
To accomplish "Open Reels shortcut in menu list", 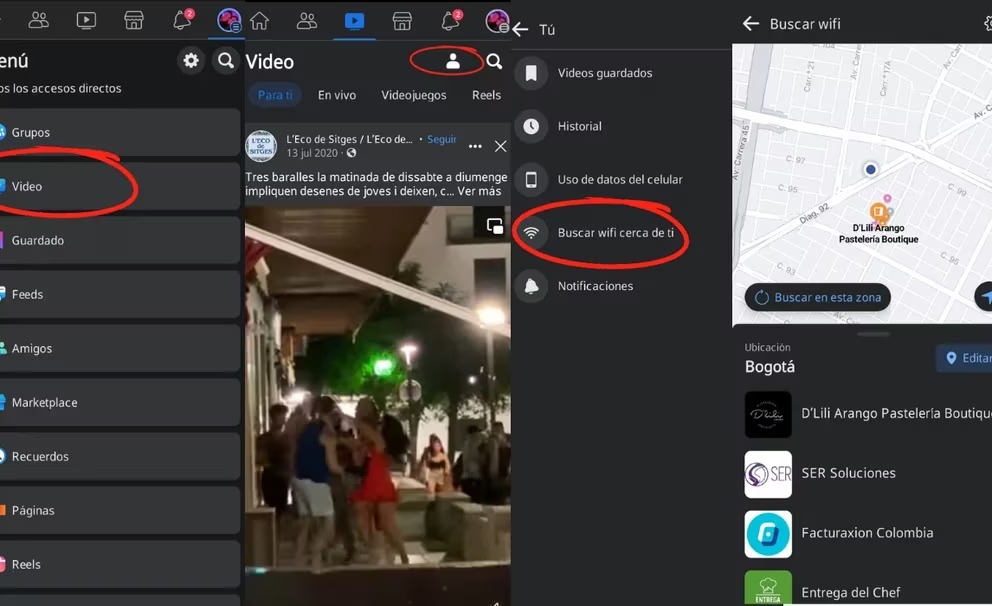I will tap(119, 564).
